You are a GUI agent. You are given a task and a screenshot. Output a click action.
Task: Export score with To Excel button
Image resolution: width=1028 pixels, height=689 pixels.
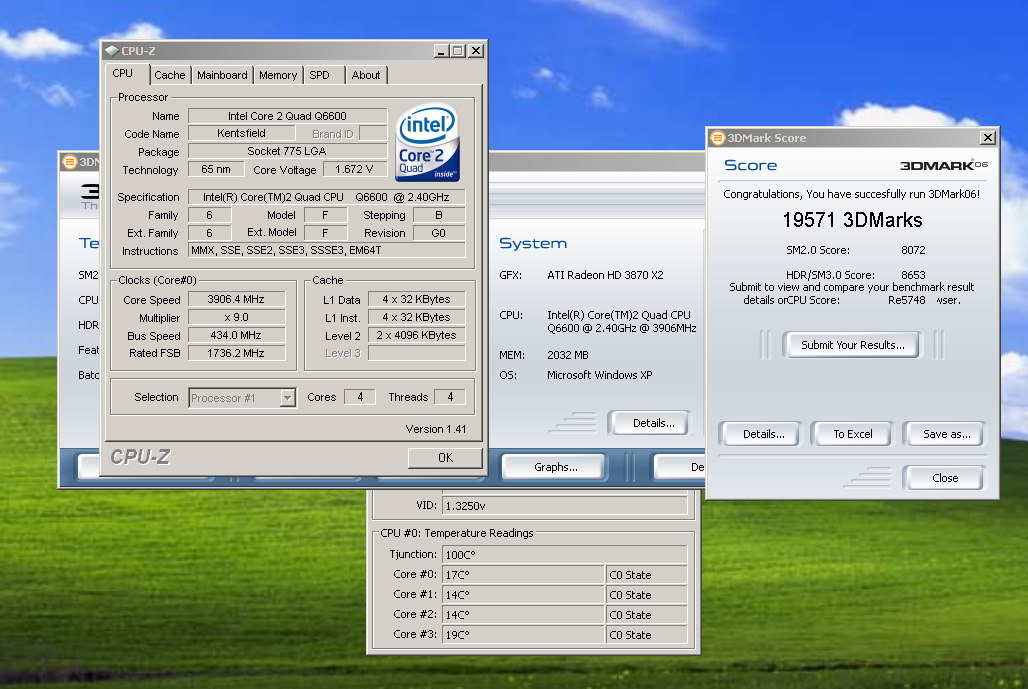click(x=852, y=434)
